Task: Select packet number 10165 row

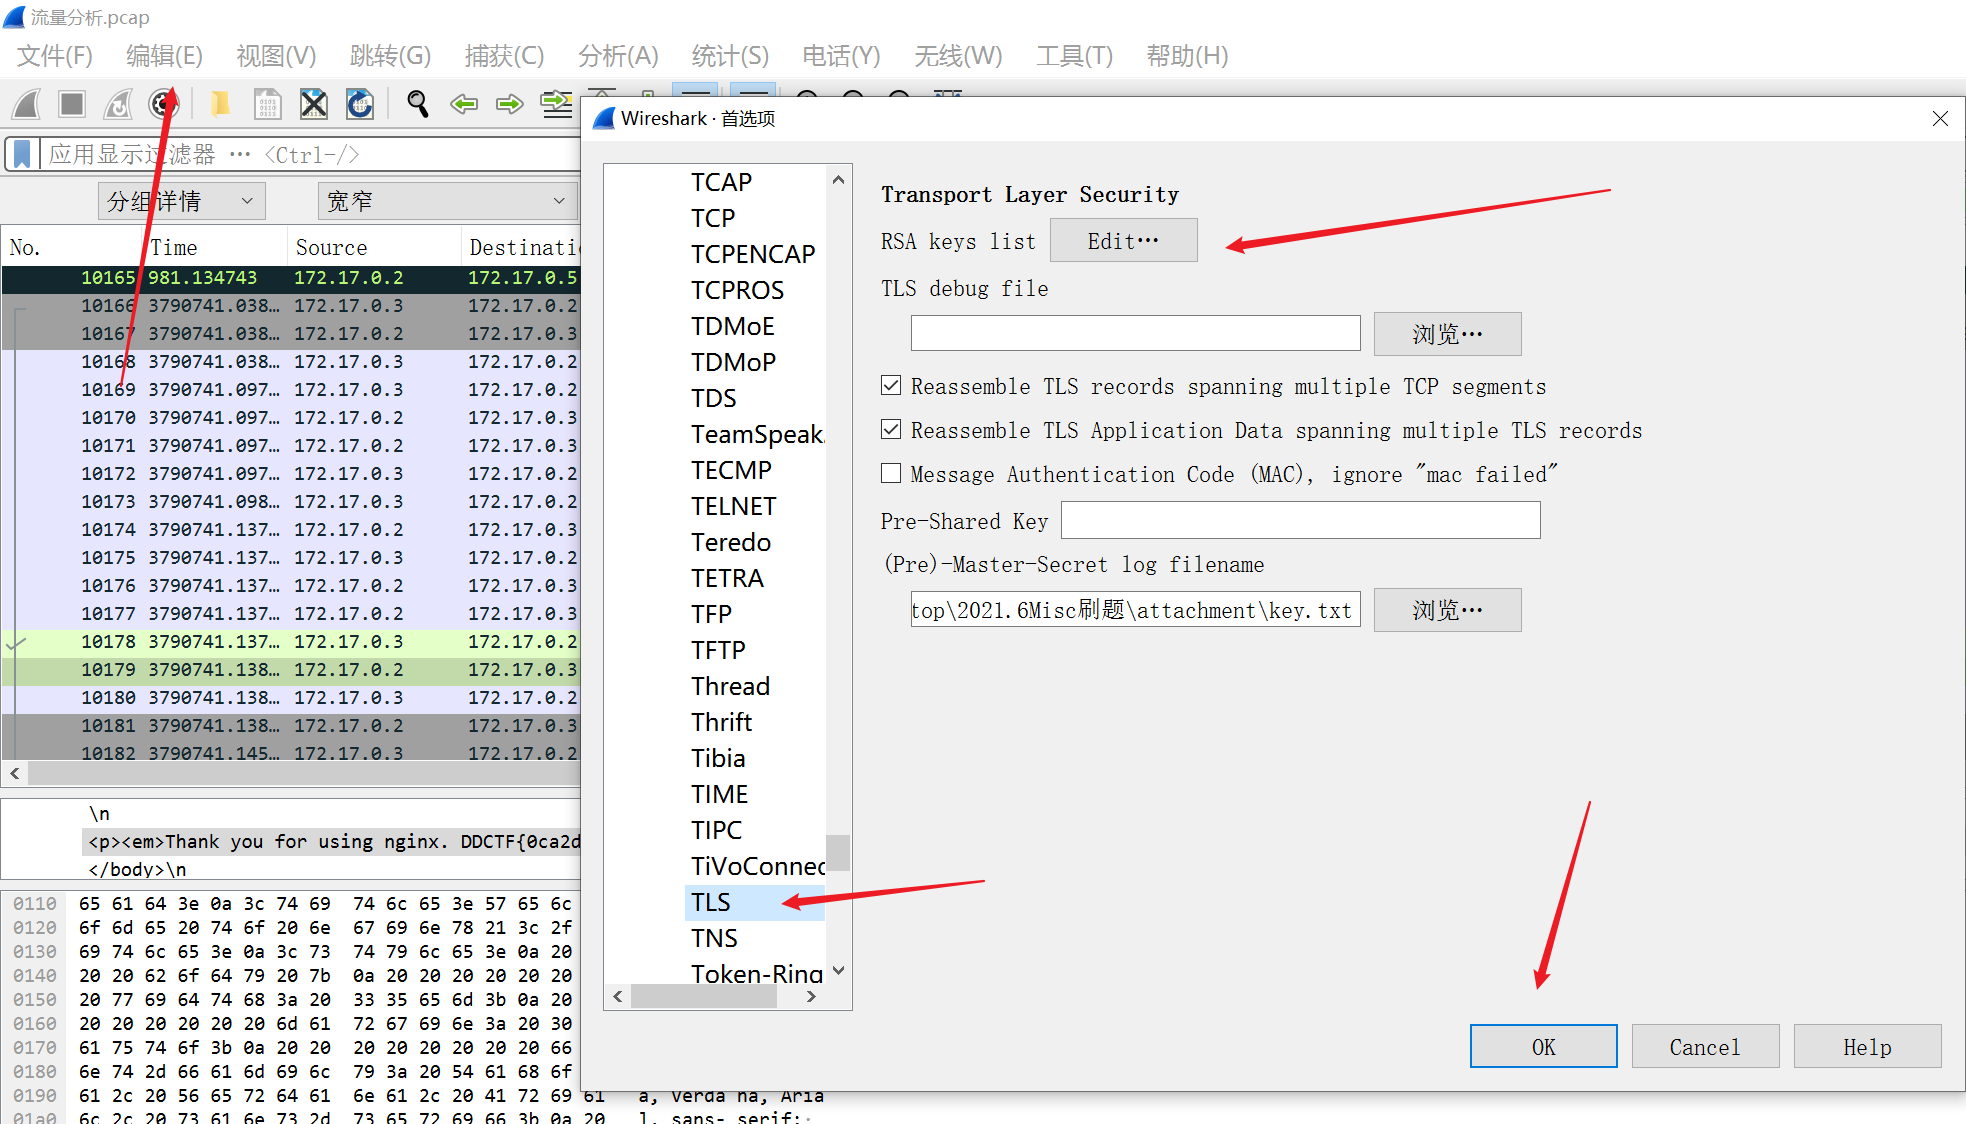Action: click(x=290, y=277)
